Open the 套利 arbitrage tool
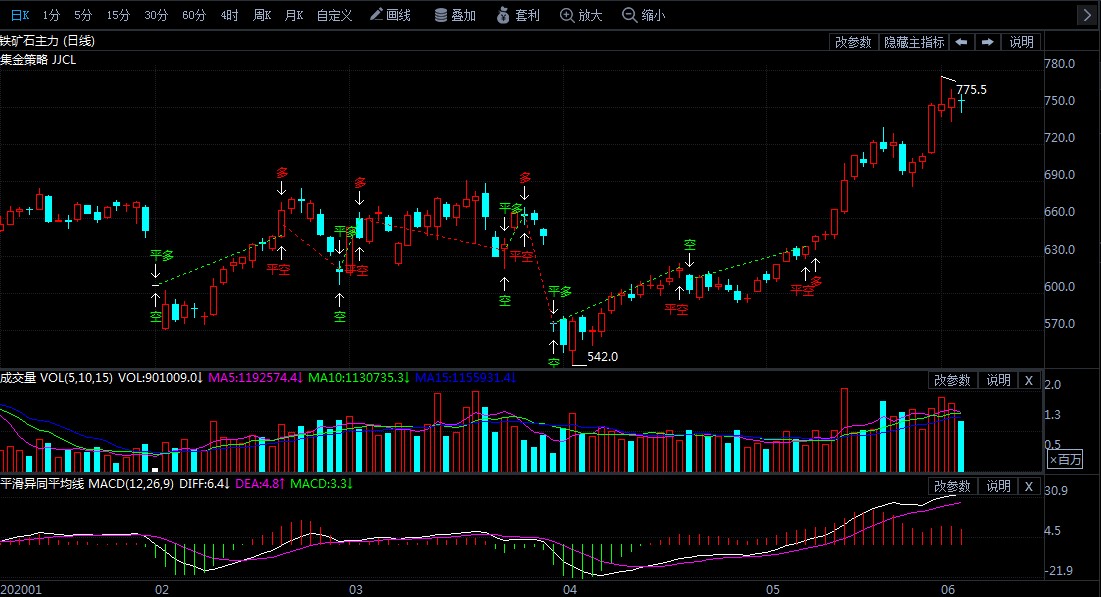This screenshot has width=1101, height=597. tap(518, 15)
